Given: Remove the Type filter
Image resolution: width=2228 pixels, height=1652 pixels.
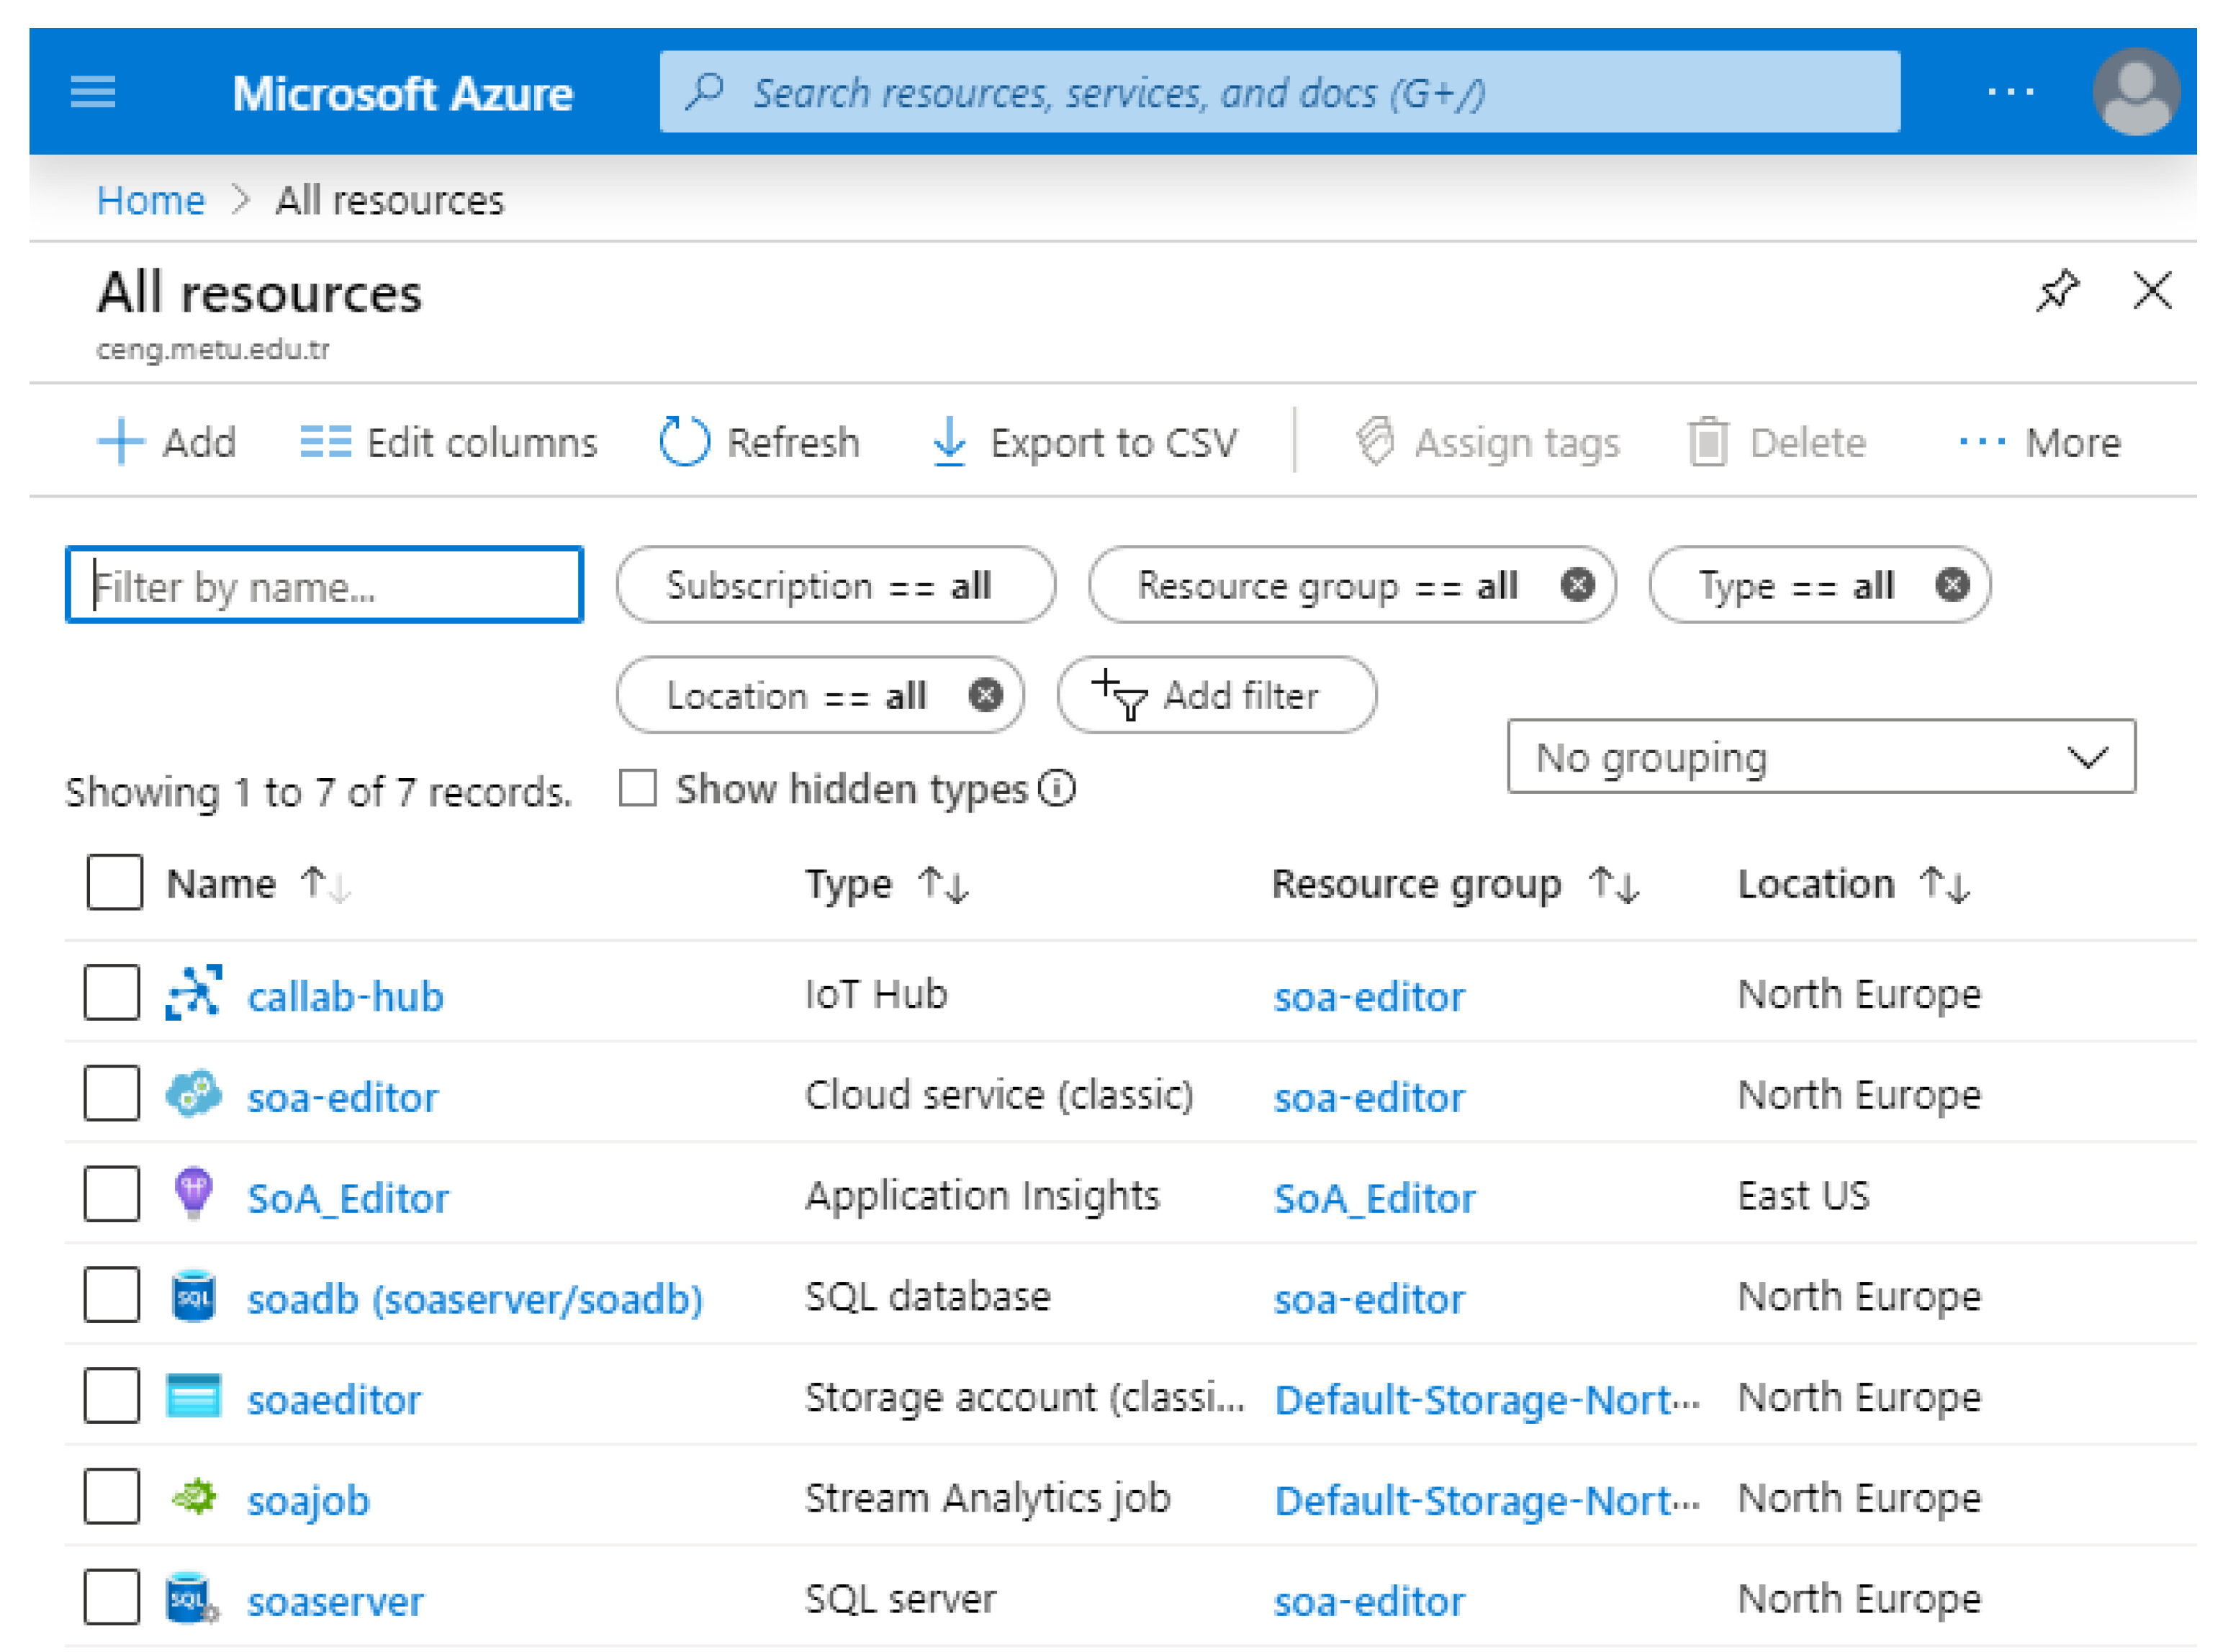Looking at the screenshot, I should 1952,584.
